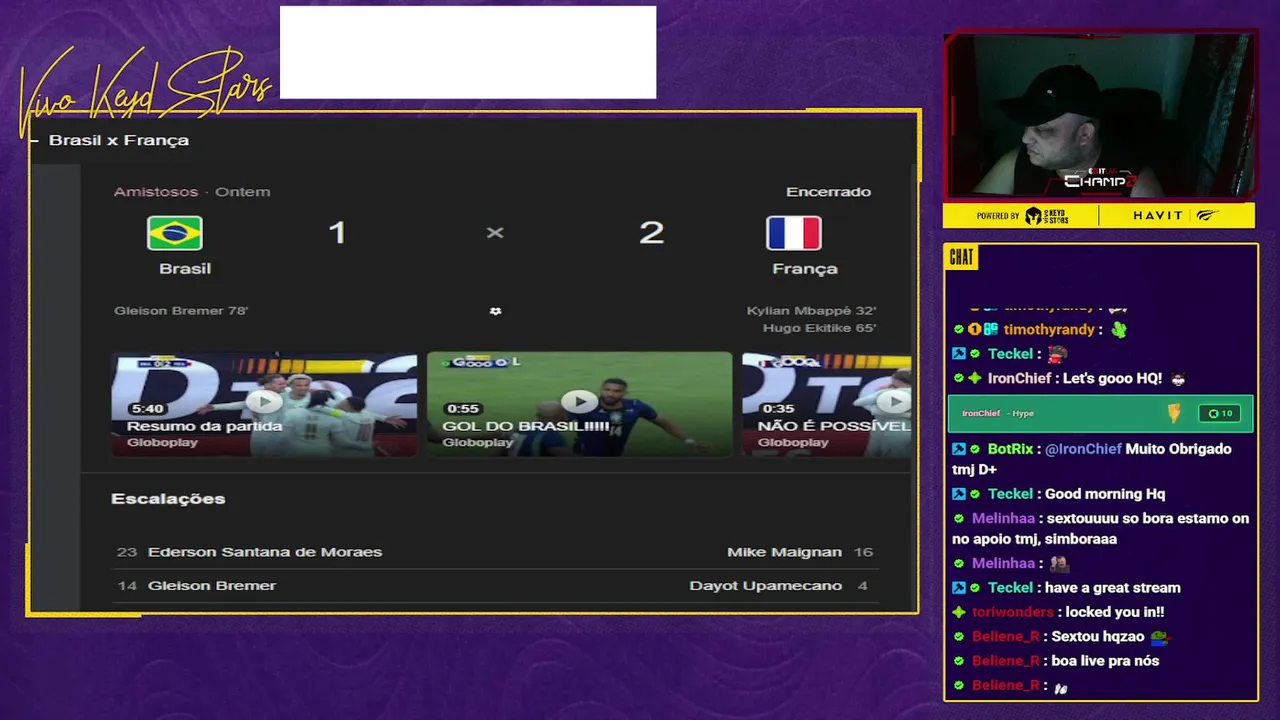
Task: Click the lightning bolt Hype icon
Action: (x=1174, y=413)
